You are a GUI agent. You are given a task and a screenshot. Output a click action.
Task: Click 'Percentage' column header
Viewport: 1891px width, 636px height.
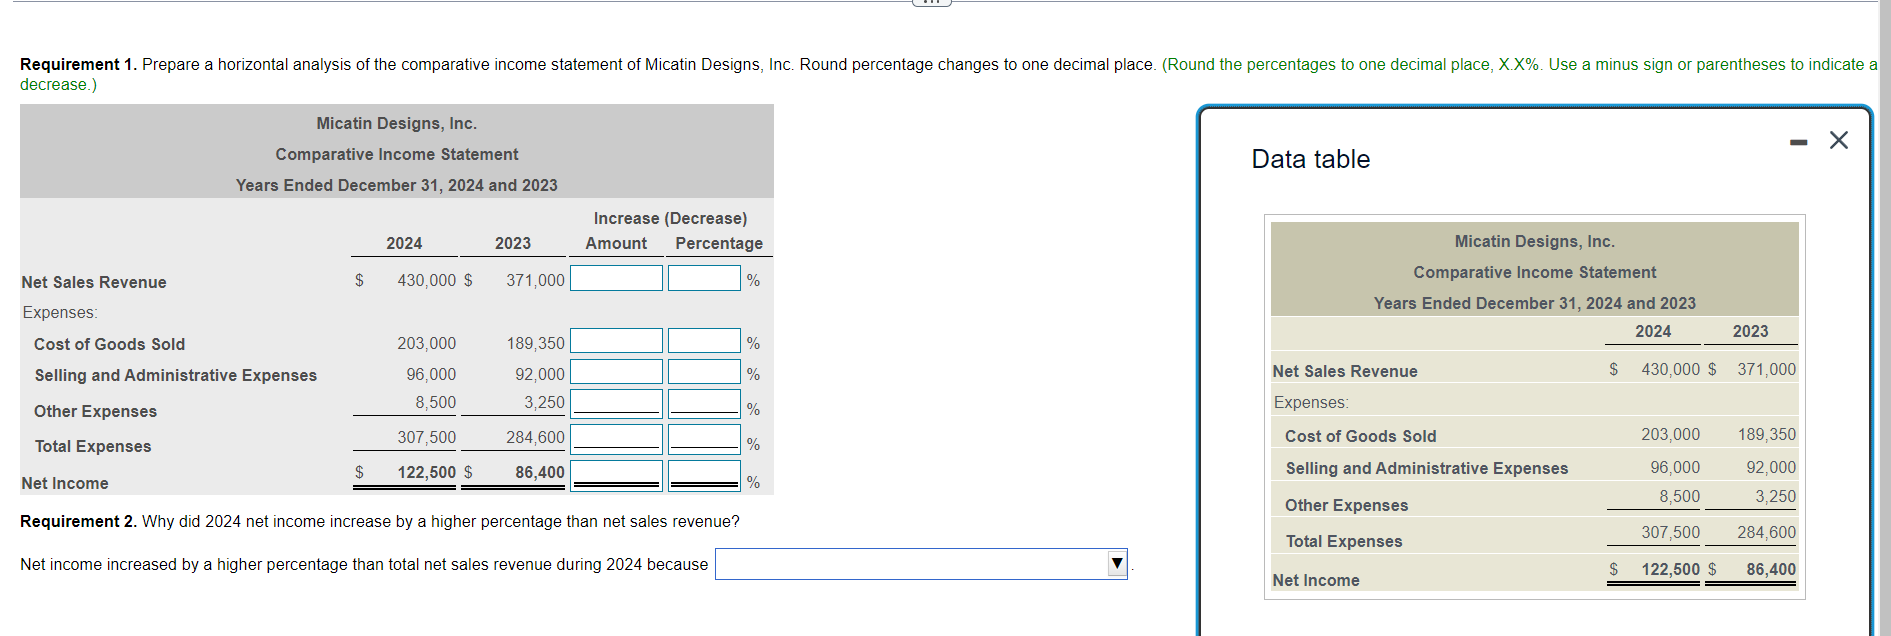719,243
